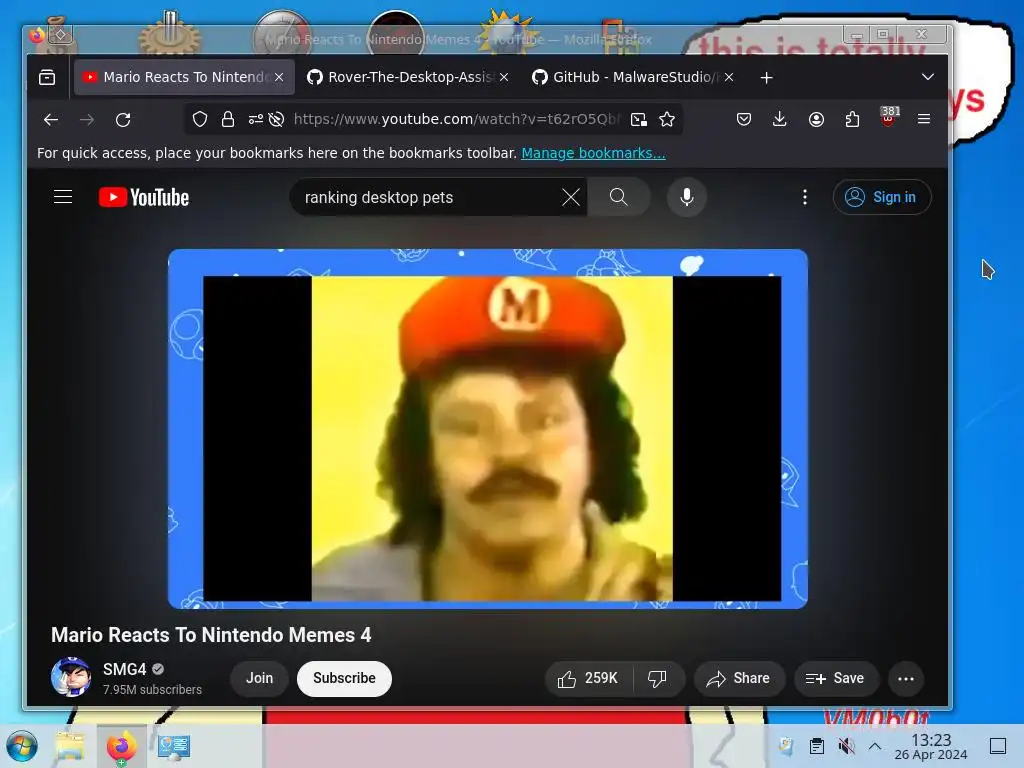The height and width of the screenshot is (768, 1024).
Task: Save page to Pocket
Action: [744, 119]
